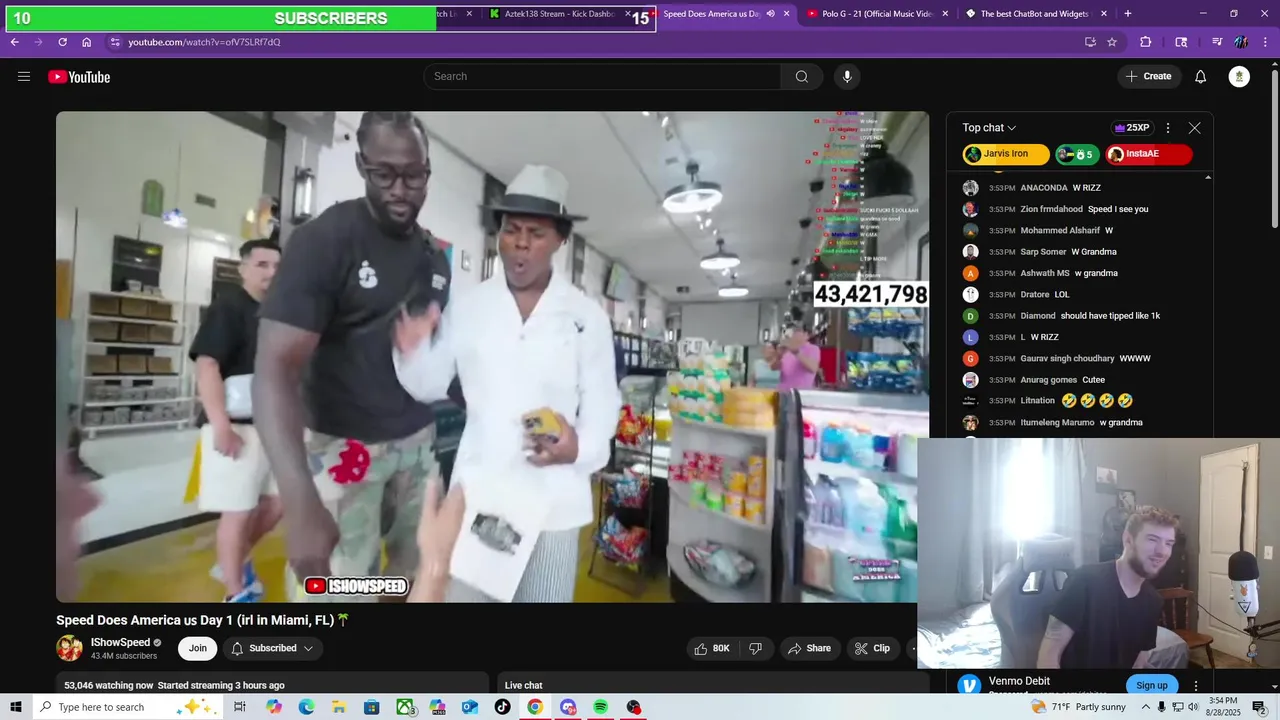Click the YouTube search input field
Screen dimensions: 1280x720
(x=603, y=77)
